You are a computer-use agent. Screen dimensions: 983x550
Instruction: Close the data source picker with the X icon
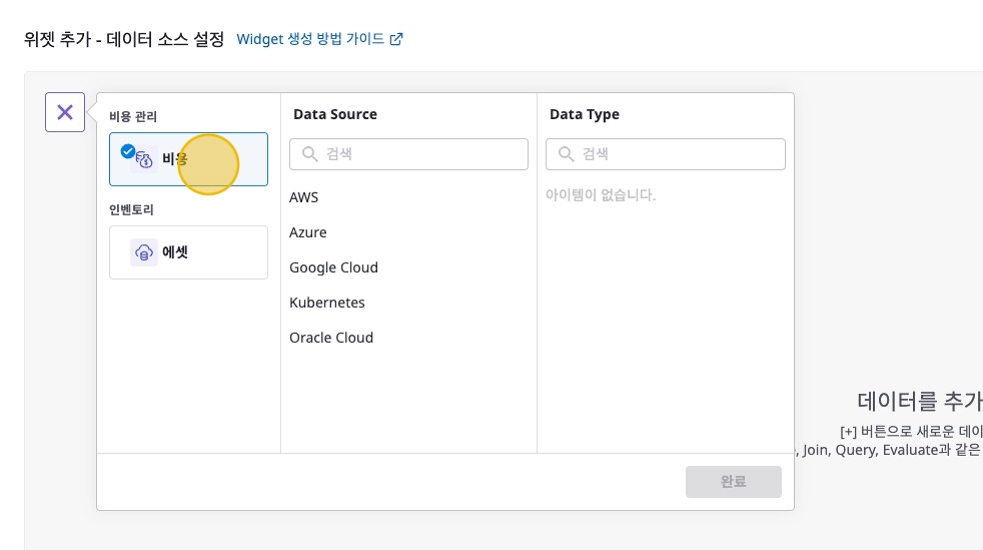point(65,112)
